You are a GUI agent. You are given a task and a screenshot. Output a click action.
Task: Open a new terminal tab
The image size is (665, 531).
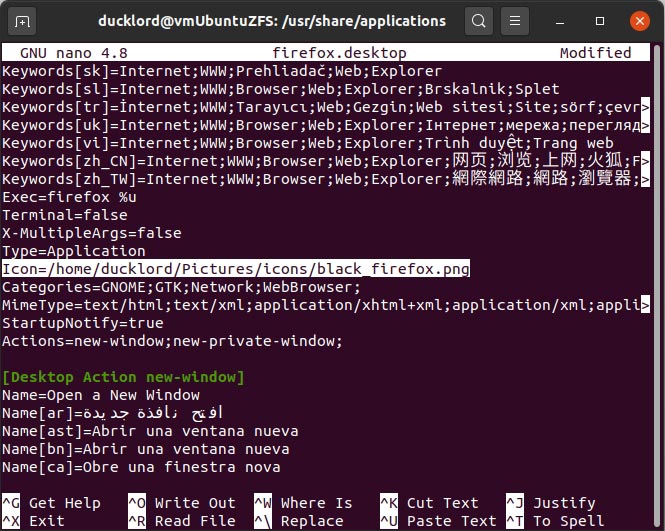22,21
